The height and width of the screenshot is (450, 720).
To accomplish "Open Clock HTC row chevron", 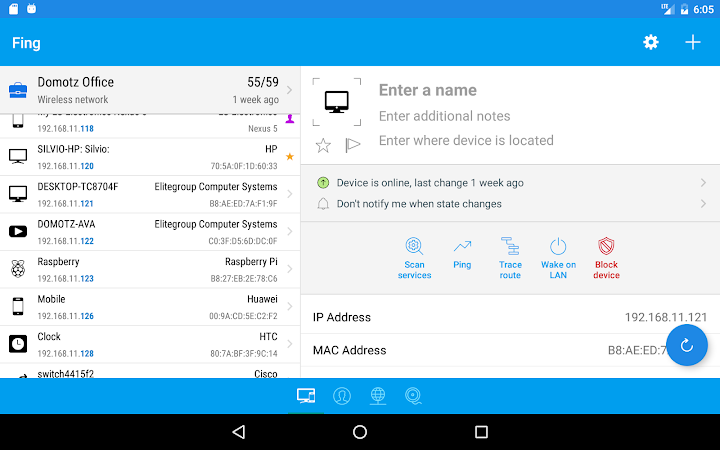I will (289, 344).
